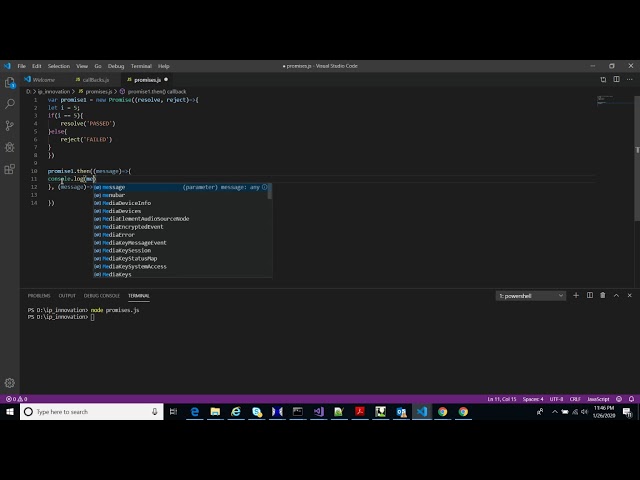Open the Edit menu
This screenshot has width=640, height=480.
[x=37, y=66]
